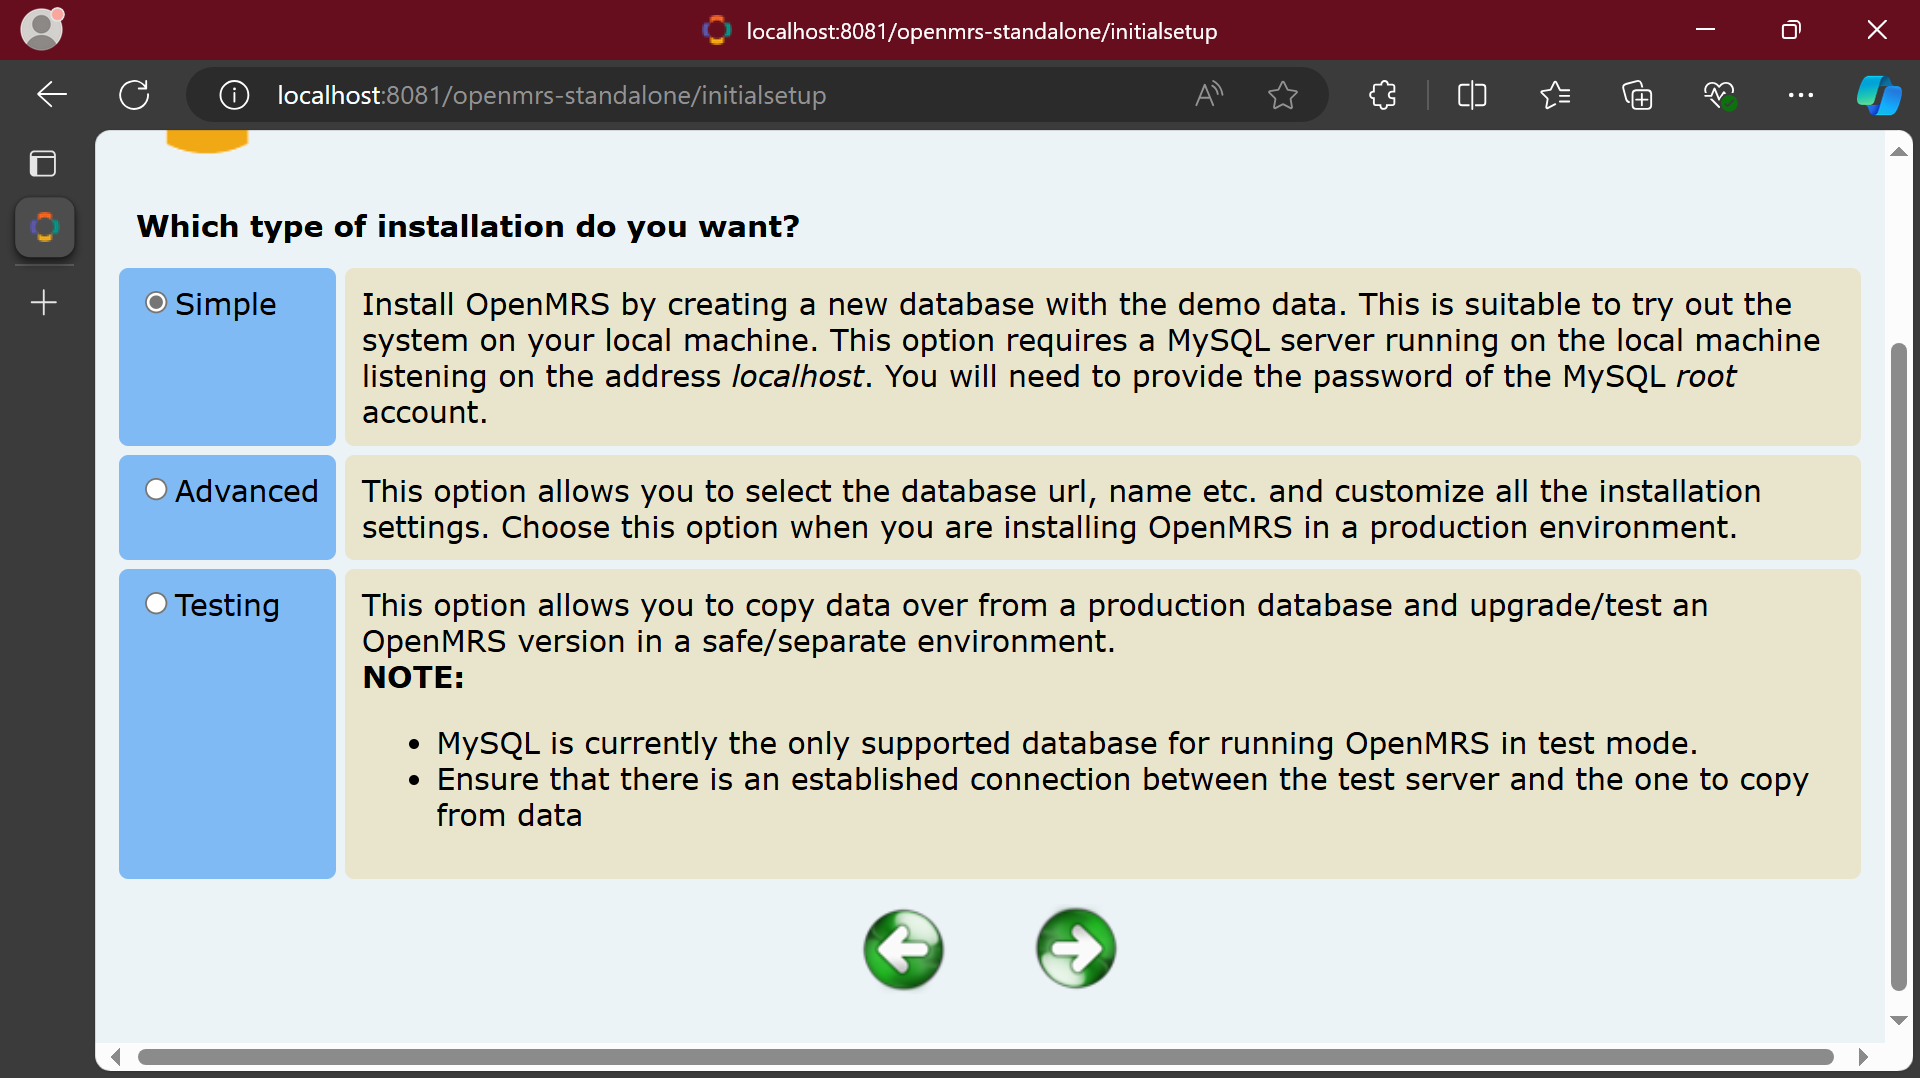Open the Collections icon
The height and width of the screenshot is (1078, 1920).
pos(1637,95)
